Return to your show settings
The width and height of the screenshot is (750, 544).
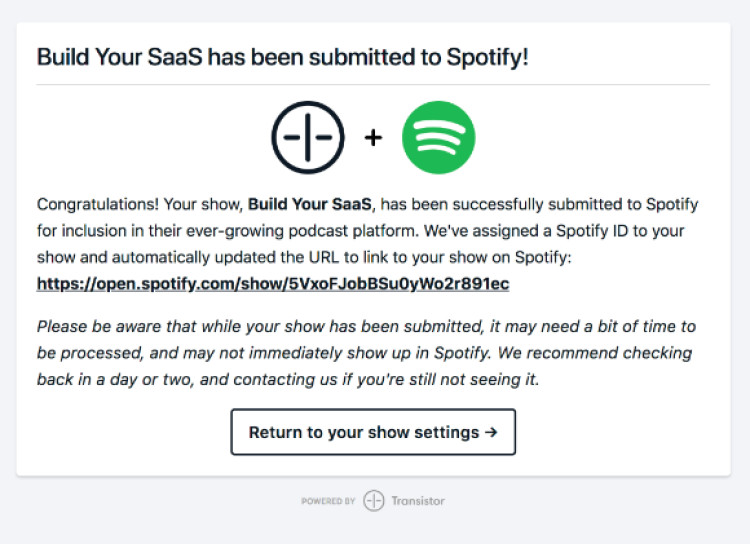pyautogui.click(x=373, y=432)
